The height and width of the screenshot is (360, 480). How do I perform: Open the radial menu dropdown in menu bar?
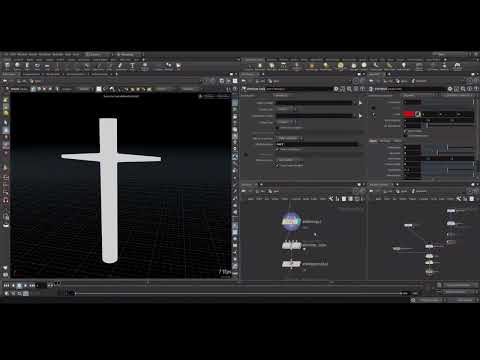[130, 54]
